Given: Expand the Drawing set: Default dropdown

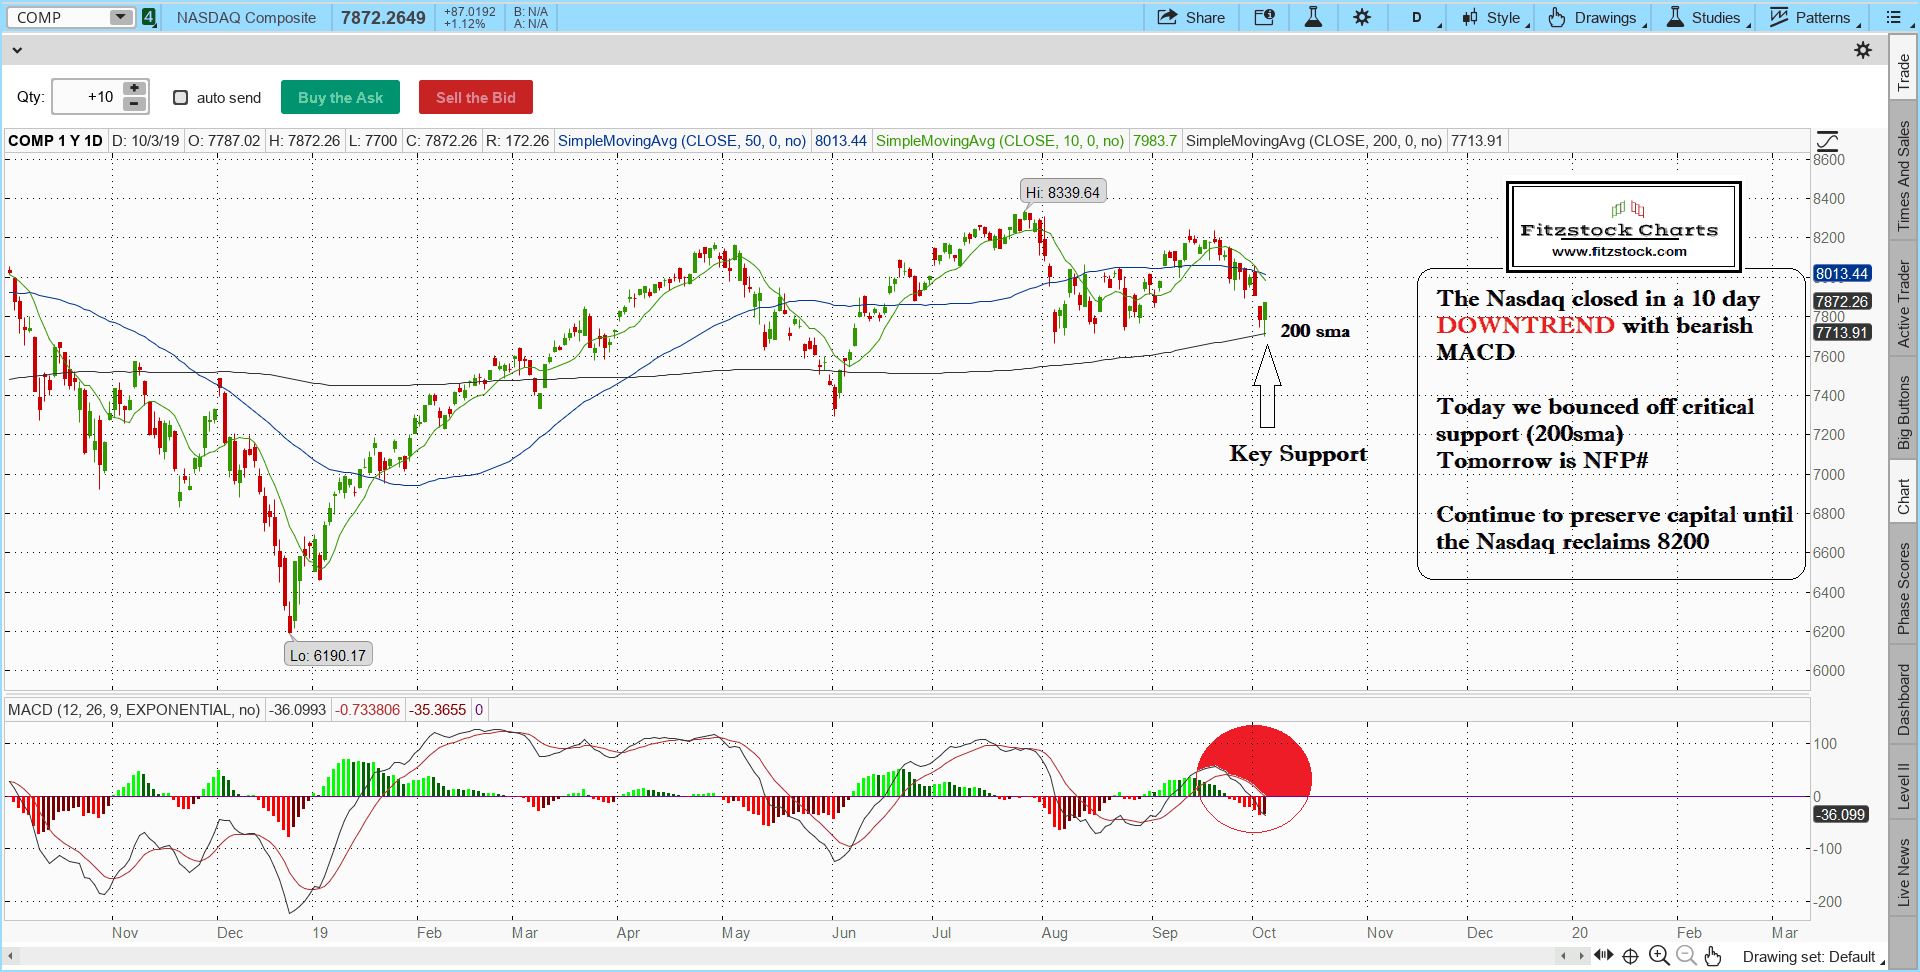Looking at the screenshot, I should point(1812,957).
